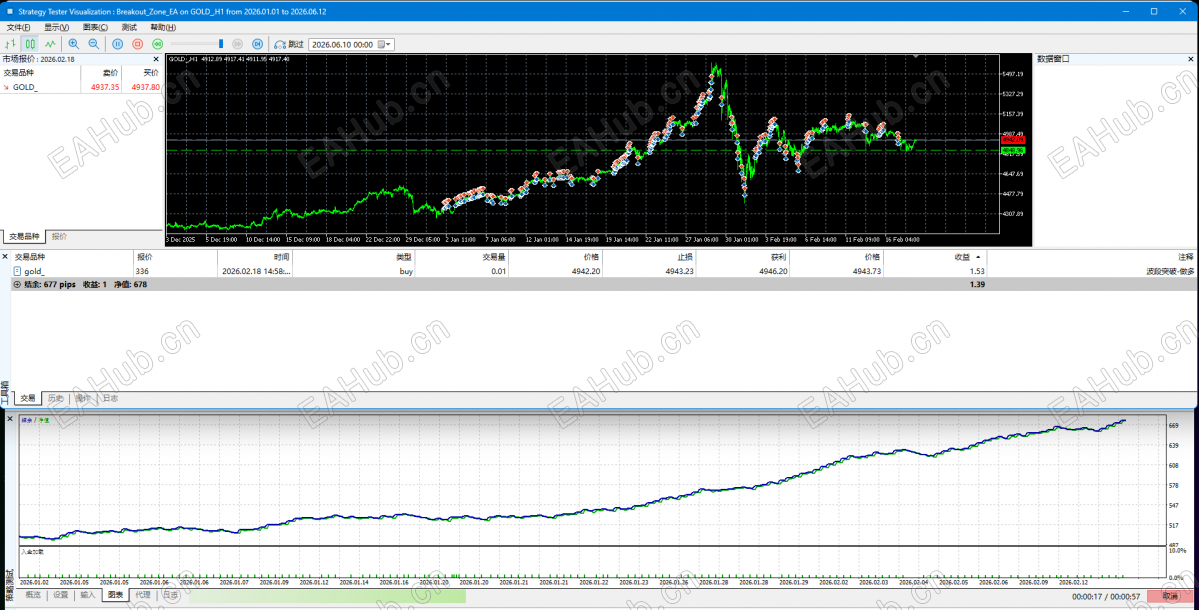Switch to the 报价 tab of market watch
This screenshot has width=1199, height=610.
tap(59, 237)
